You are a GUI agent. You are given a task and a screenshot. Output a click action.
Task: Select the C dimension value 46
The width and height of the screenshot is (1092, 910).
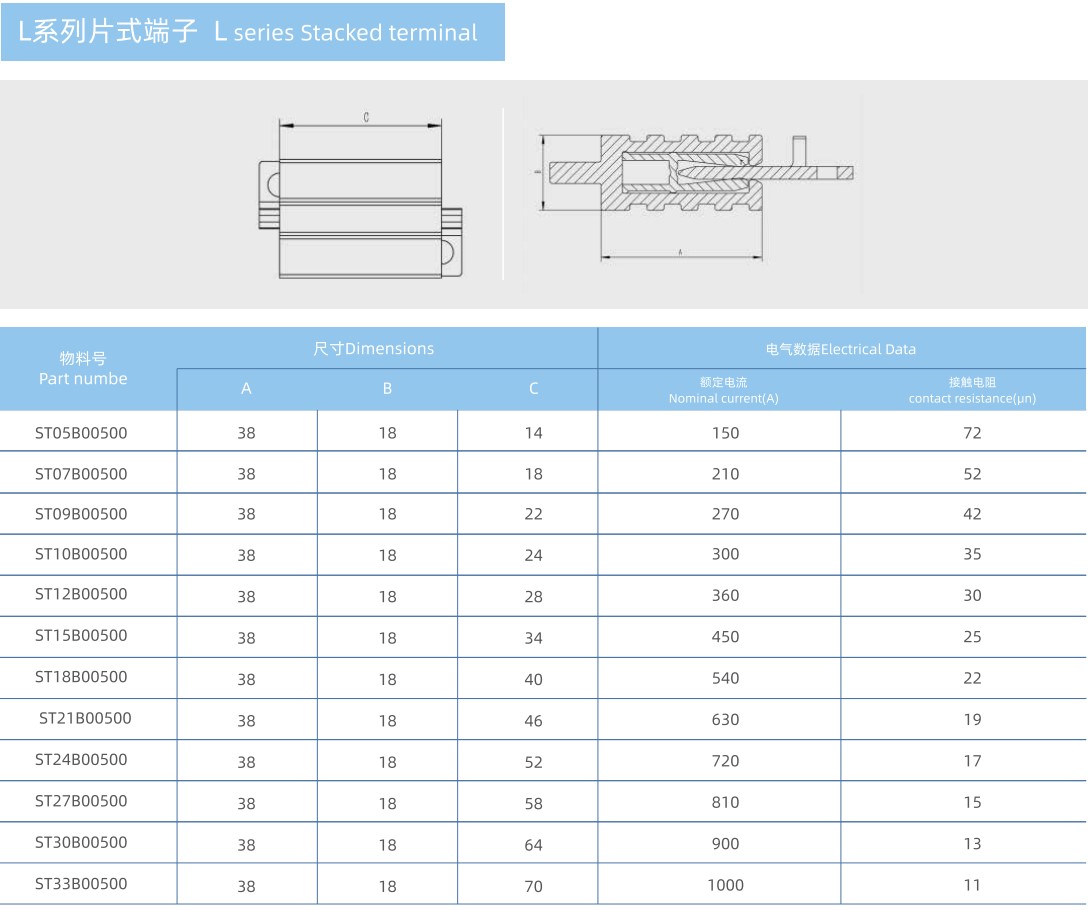tap(533, 720)
